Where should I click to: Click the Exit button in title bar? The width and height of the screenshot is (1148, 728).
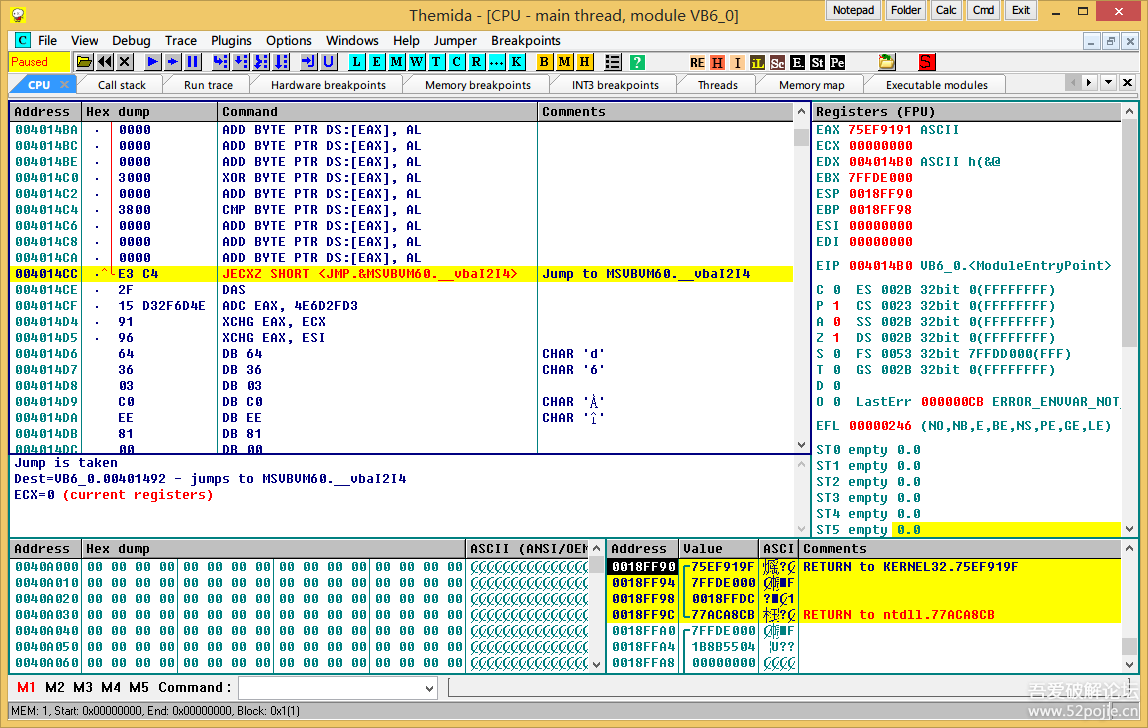[x=1021, y=10]
